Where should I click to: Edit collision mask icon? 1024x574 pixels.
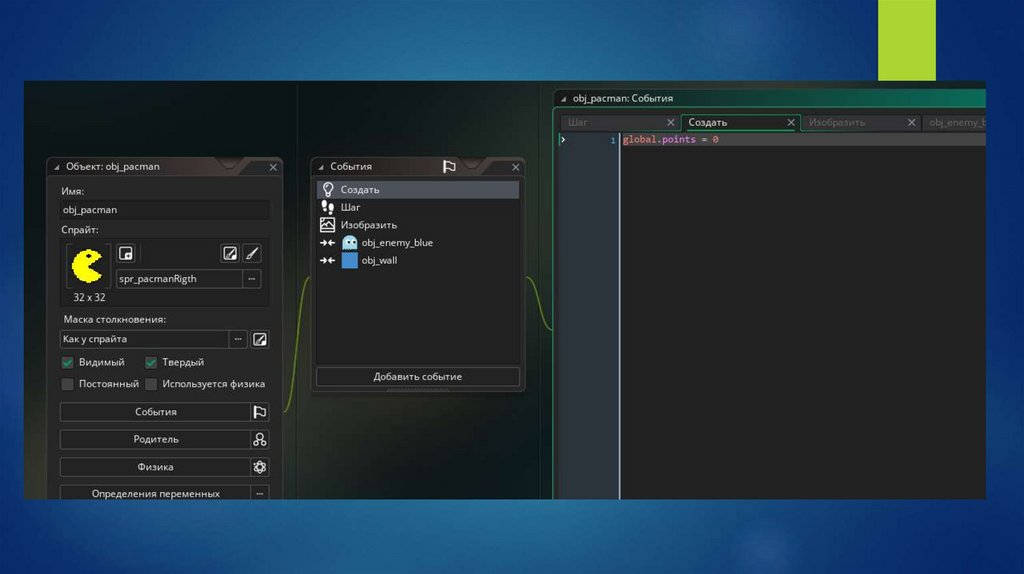point(260,339)
